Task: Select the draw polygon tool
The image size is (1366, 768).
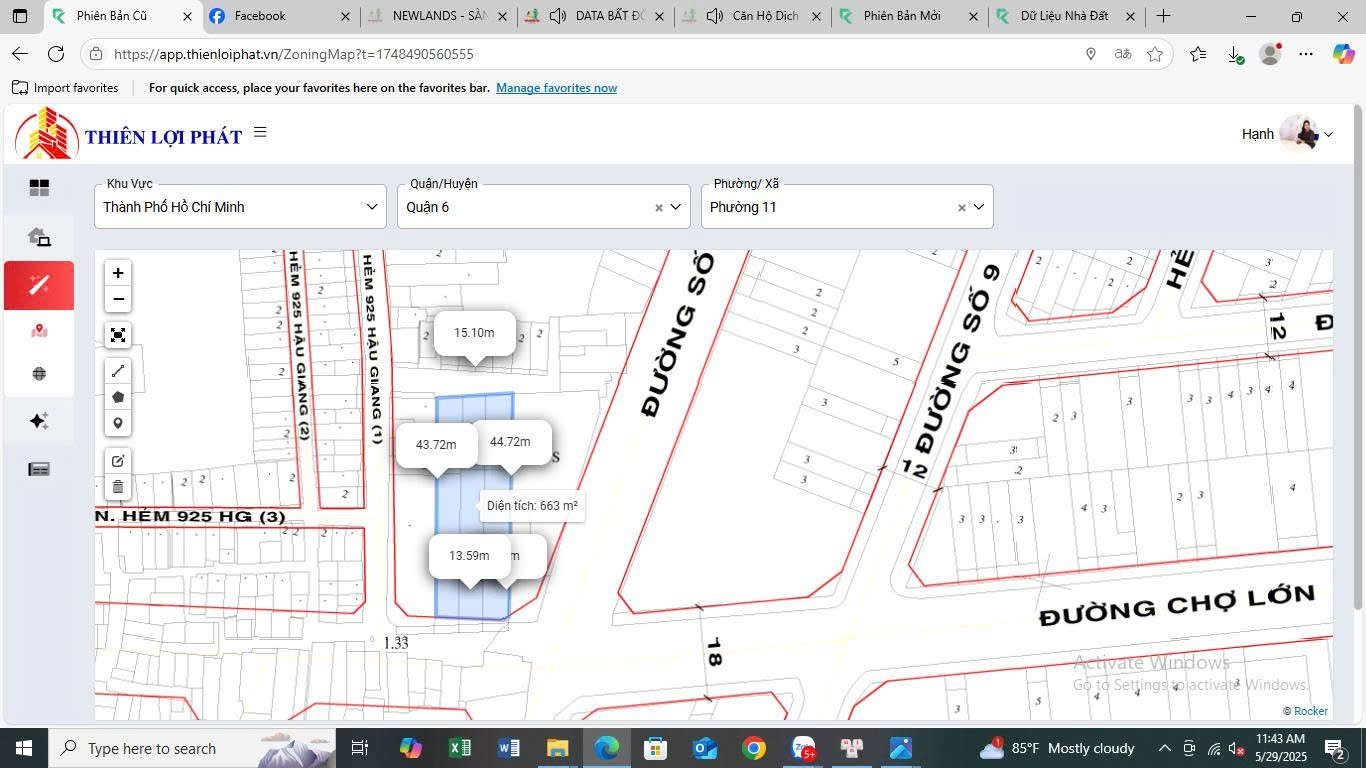Action: [118, 397]
